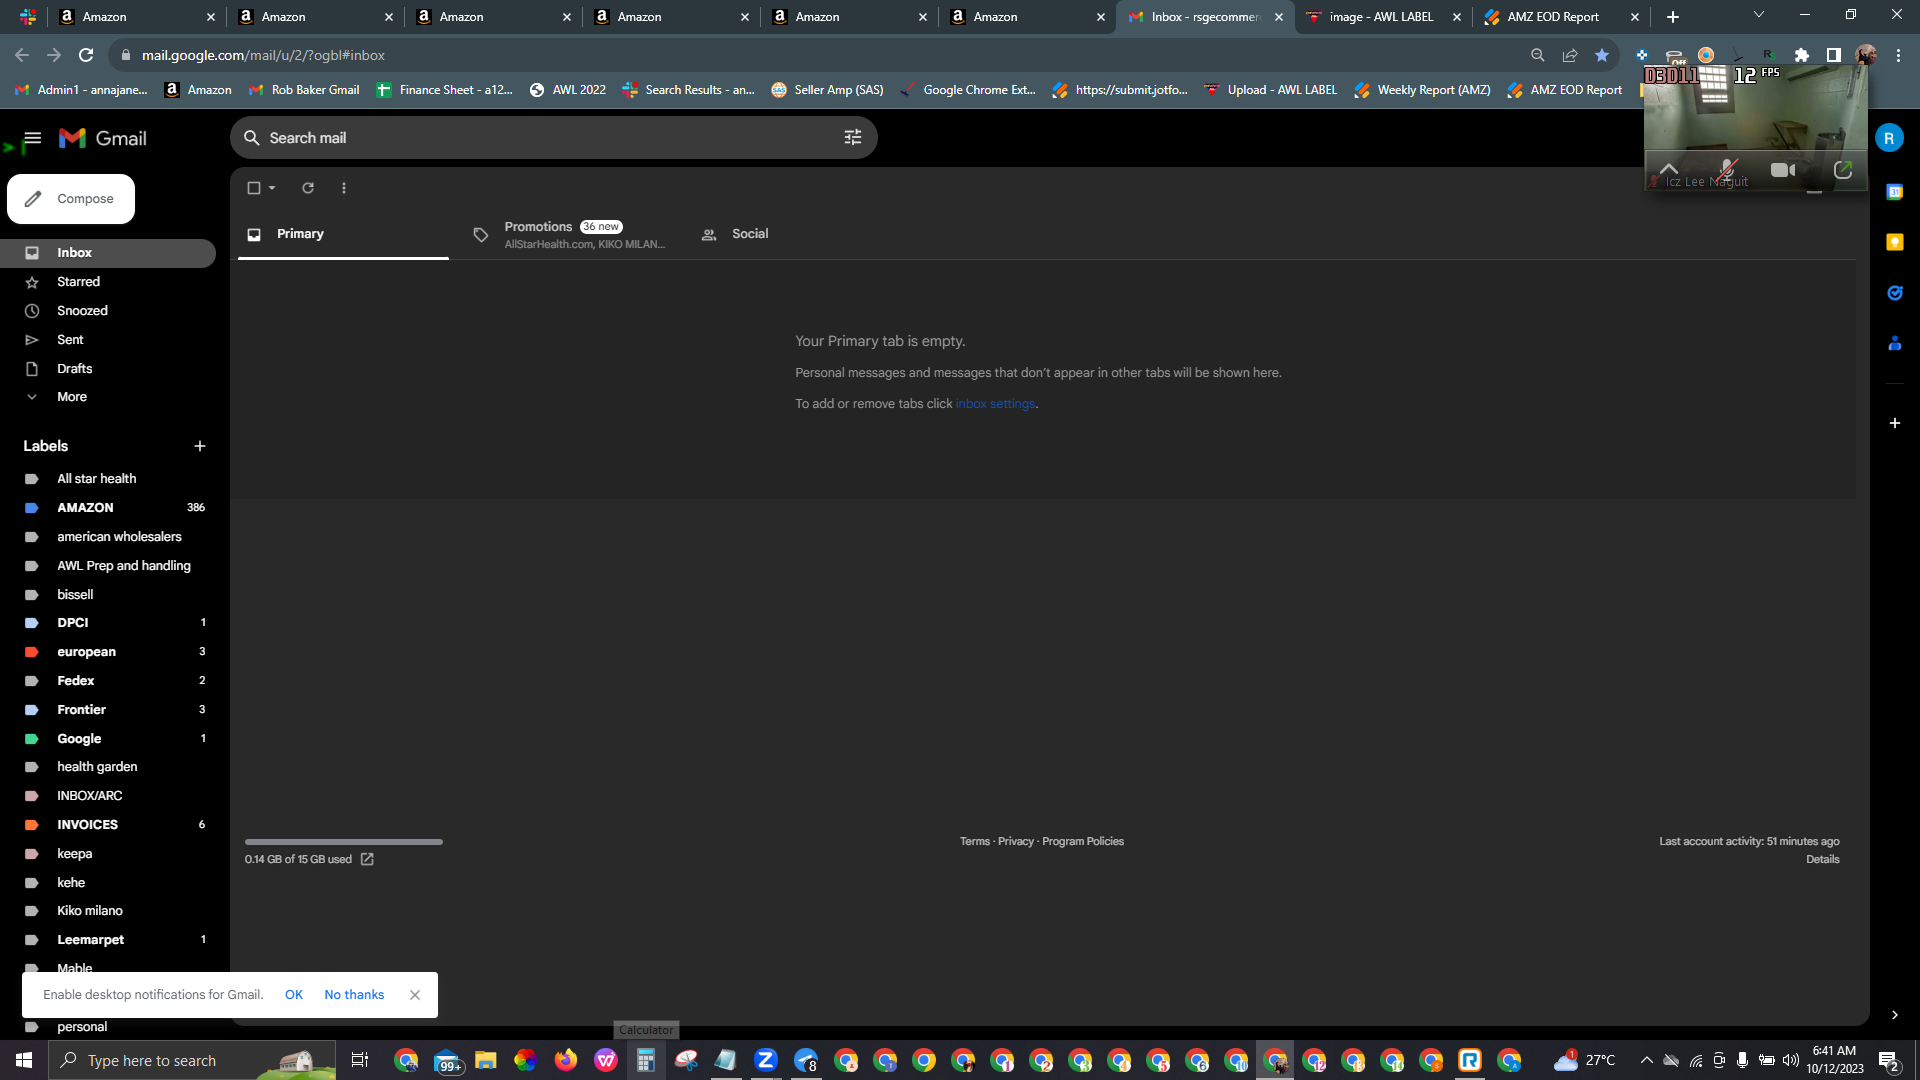Open the Contacts side panel icon
This screenshot has height=1080, width=1920.
[1894, 344]
